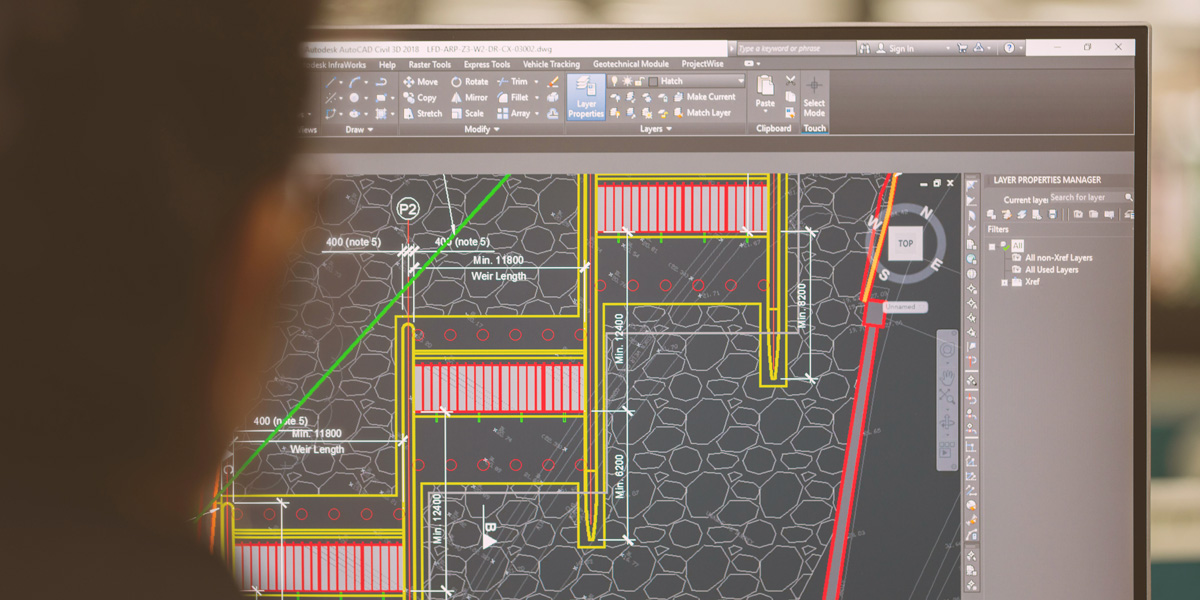
Task: Open the Unnamed coordinate system dropdown
Action: [905, 306]
